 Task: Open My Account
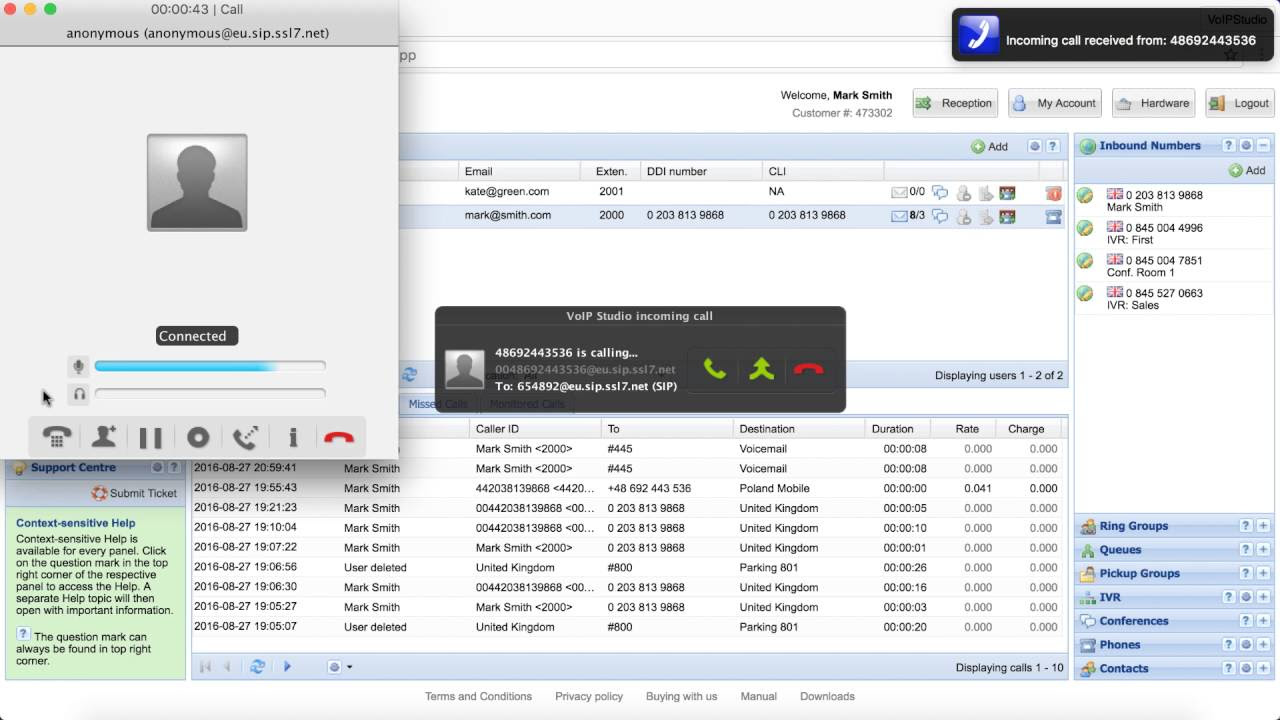(x=1054, y=103)
